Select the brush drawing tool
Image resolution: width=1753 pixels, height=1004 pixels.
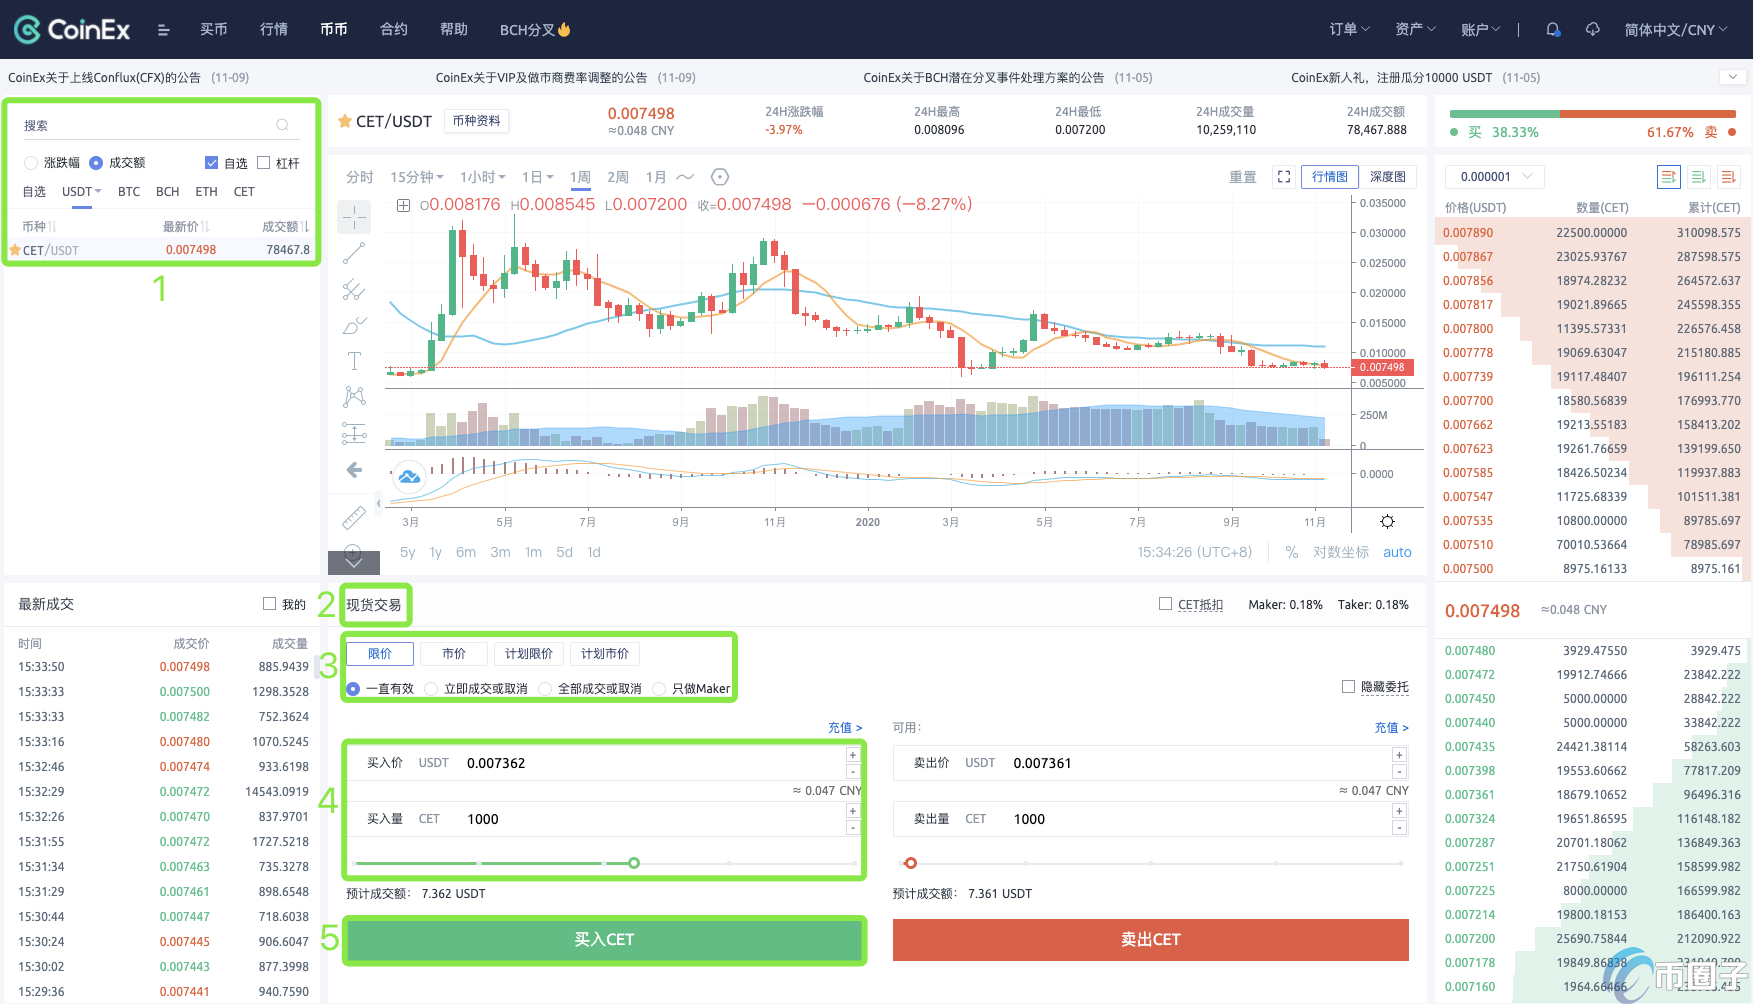(354, 325)
